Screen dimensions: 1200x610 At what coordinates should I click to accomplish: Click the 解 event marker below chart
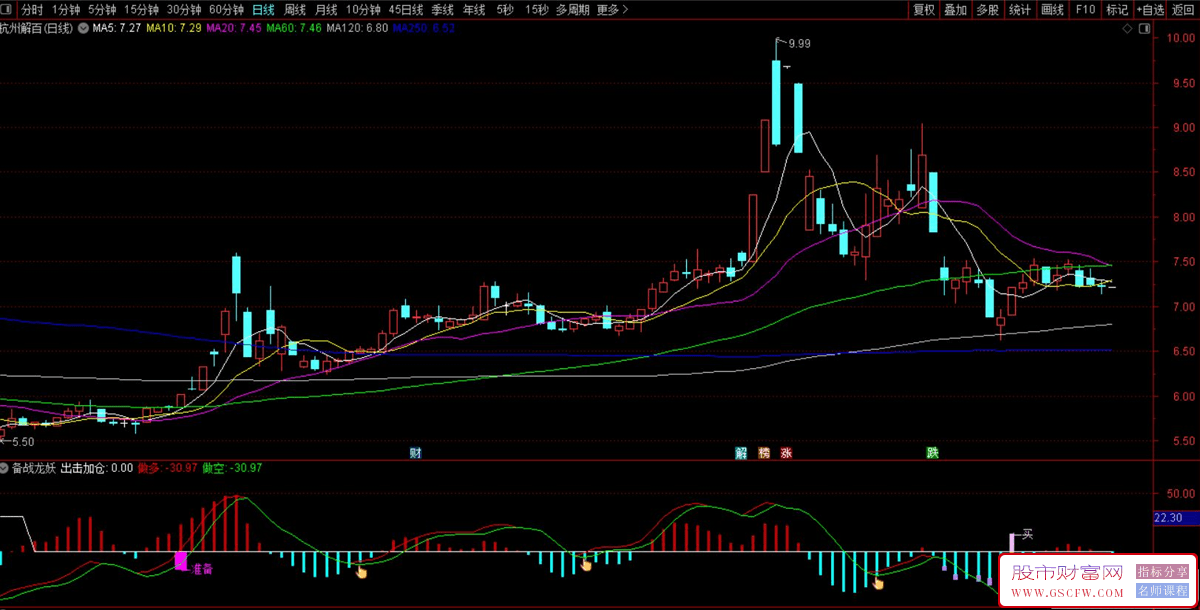(x=742, y=452)
